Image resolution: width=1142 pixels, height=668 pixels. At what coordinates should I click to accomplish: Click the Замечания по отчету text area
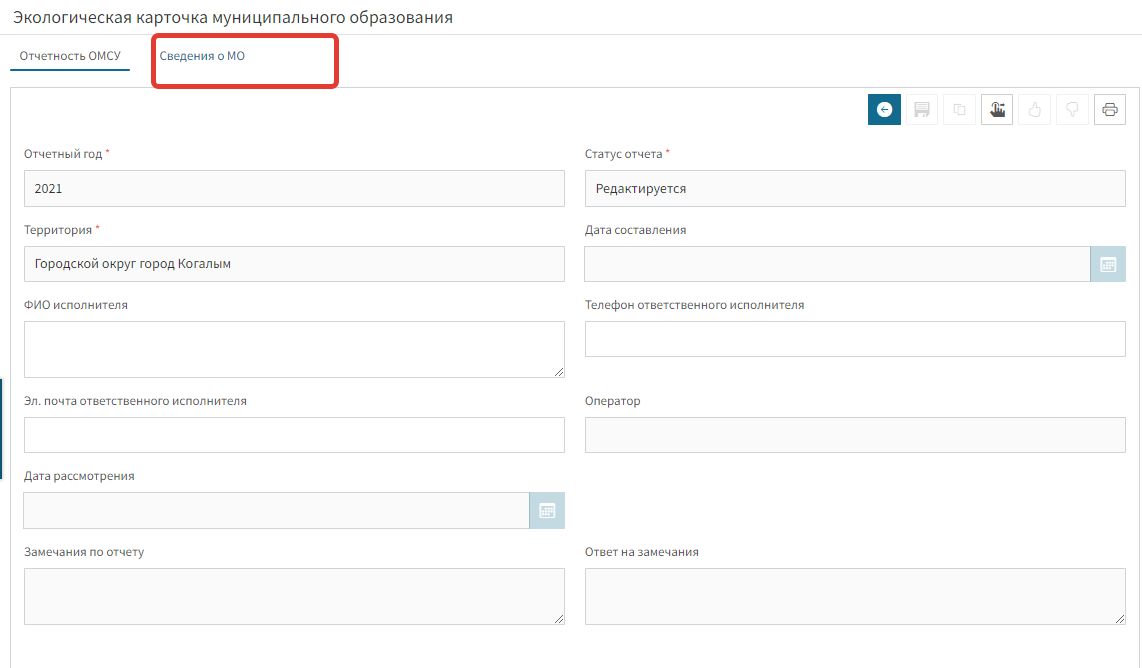pyautogui.click(x=294, y=597)
